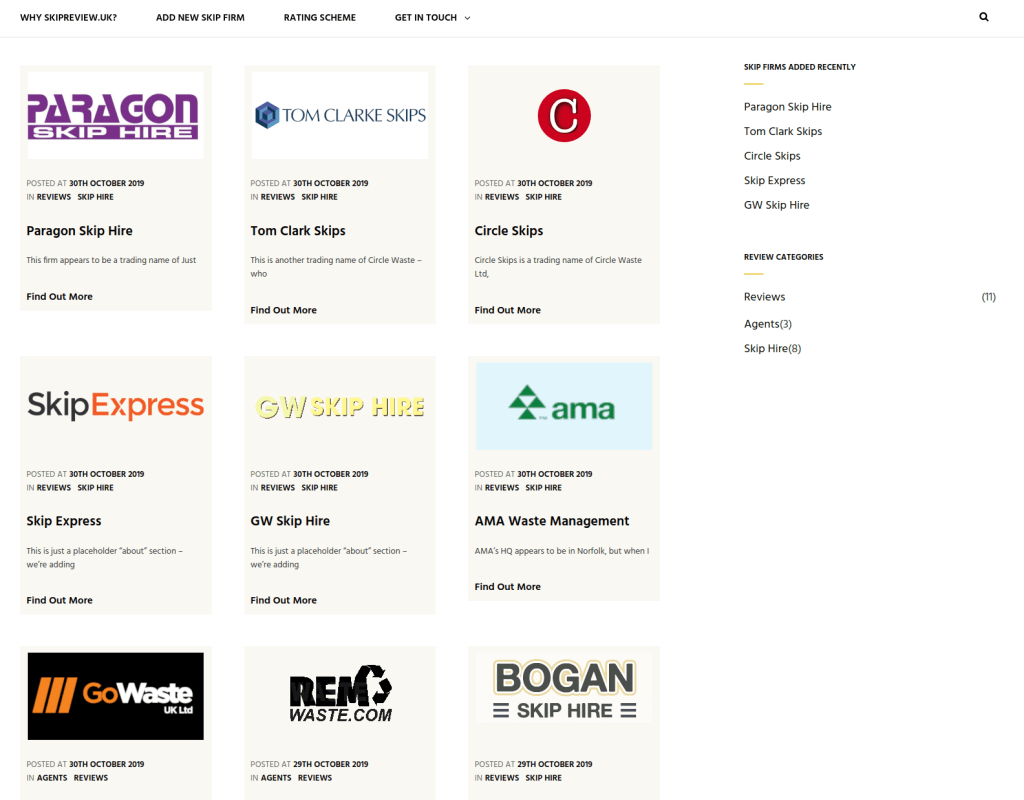Open Why SkipReview.uk? menu link
This screenshot has width=1024, height=800.
(68, 18)
